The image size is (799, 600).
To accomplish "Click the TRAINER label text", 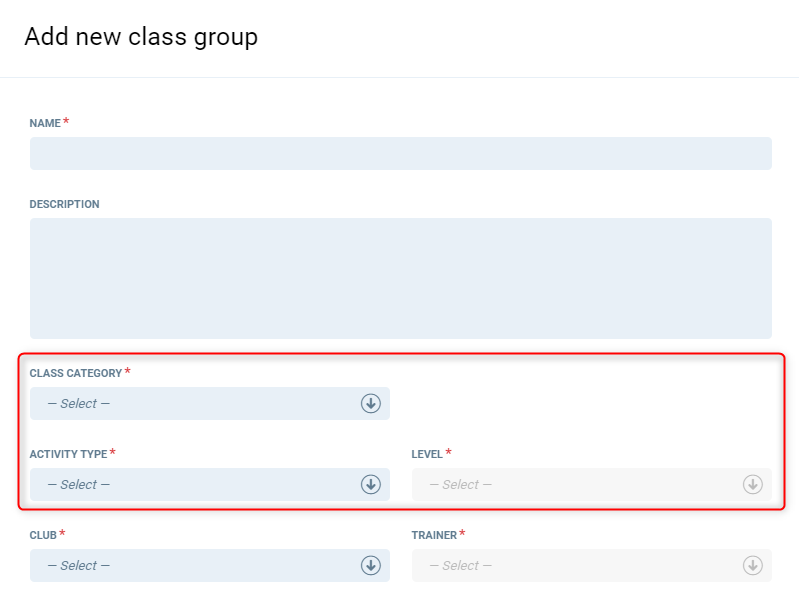I will click(x=434, y=535).
